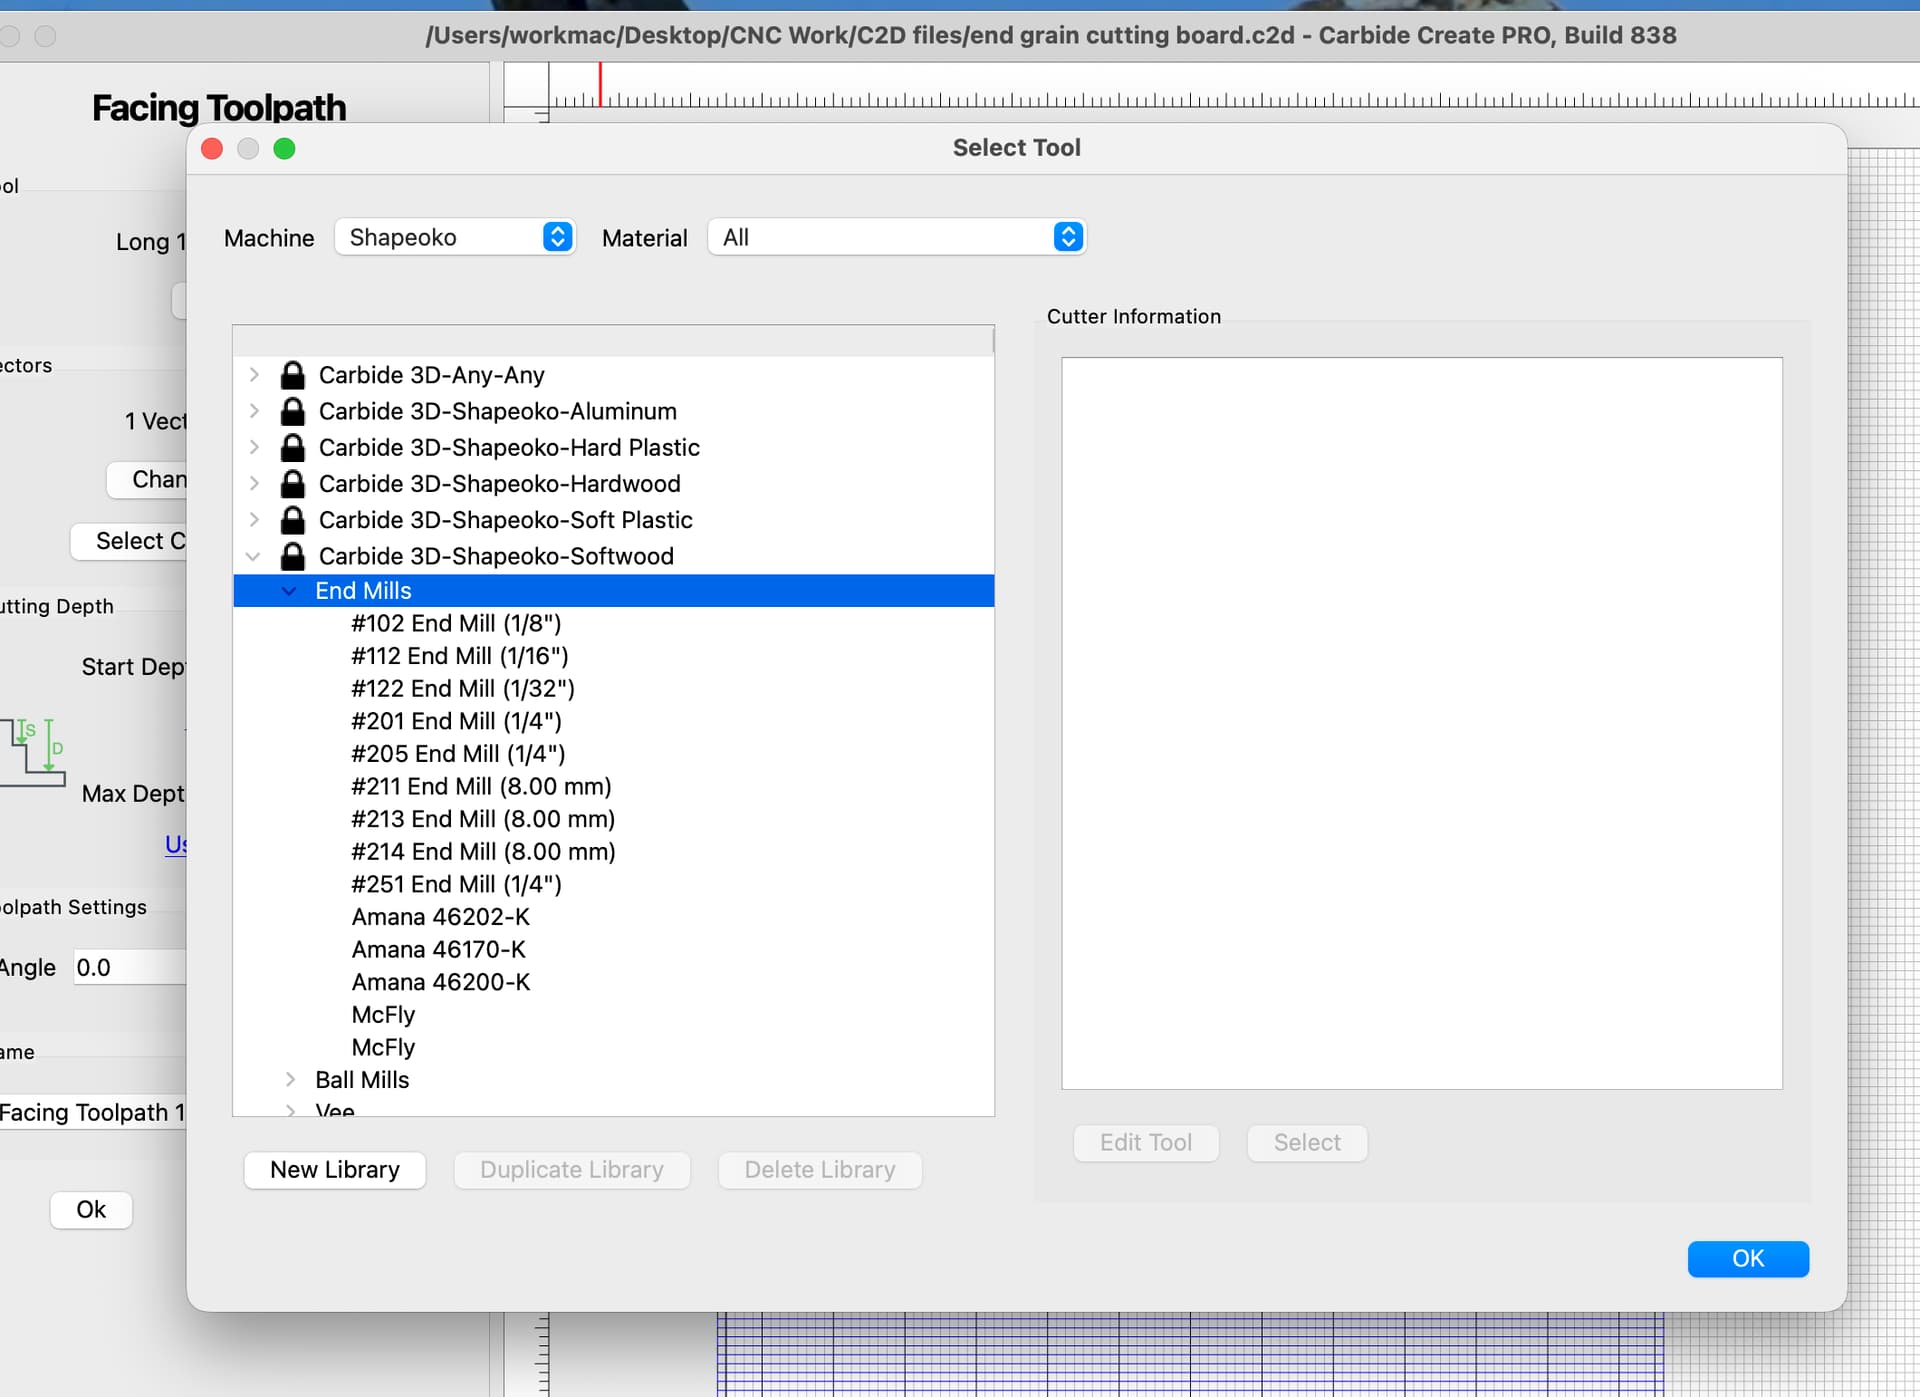Image resolution: width=1920 pixels, height=1397 pixels.
Task: Click the Angle input field
Action: (x=130, y=968)
